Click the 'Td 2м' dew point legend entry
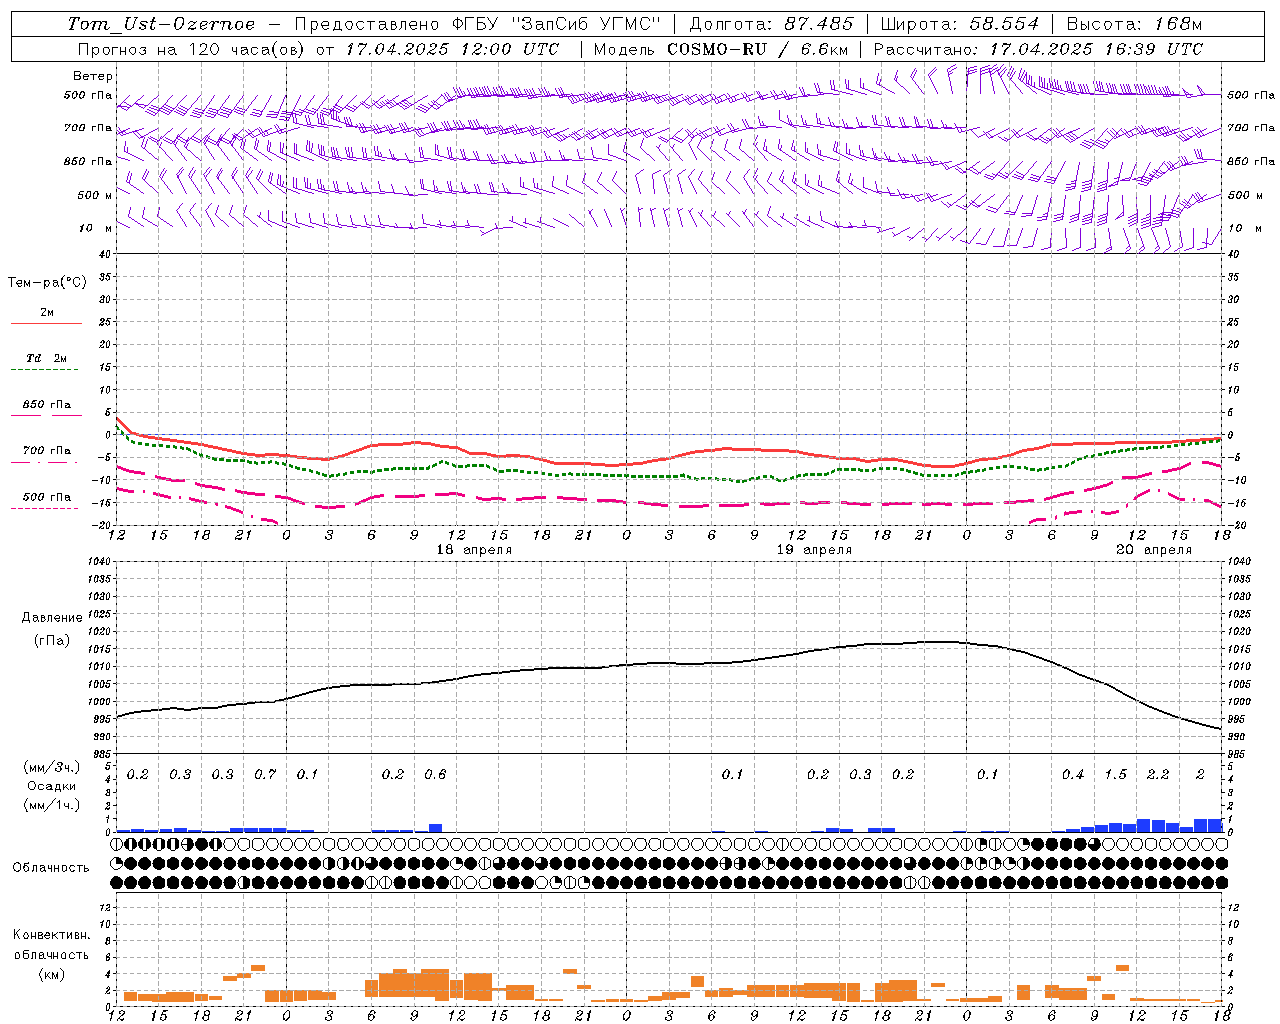1280x1024 pixels. [x=47, y=358]
